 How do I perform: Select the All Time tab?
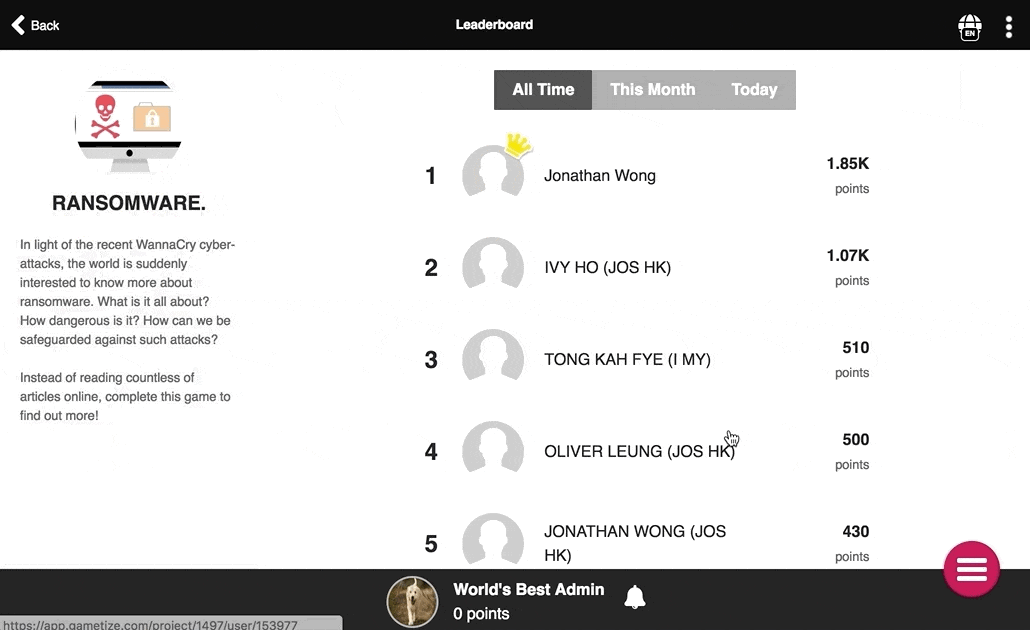(x=543, y=90)
